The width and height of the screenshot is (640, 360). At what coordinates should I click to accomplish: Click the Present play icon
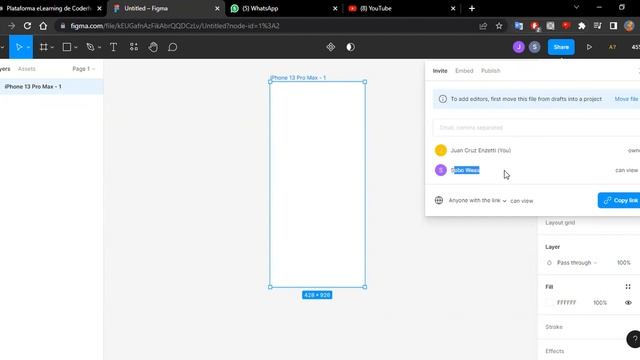point(589,47)
